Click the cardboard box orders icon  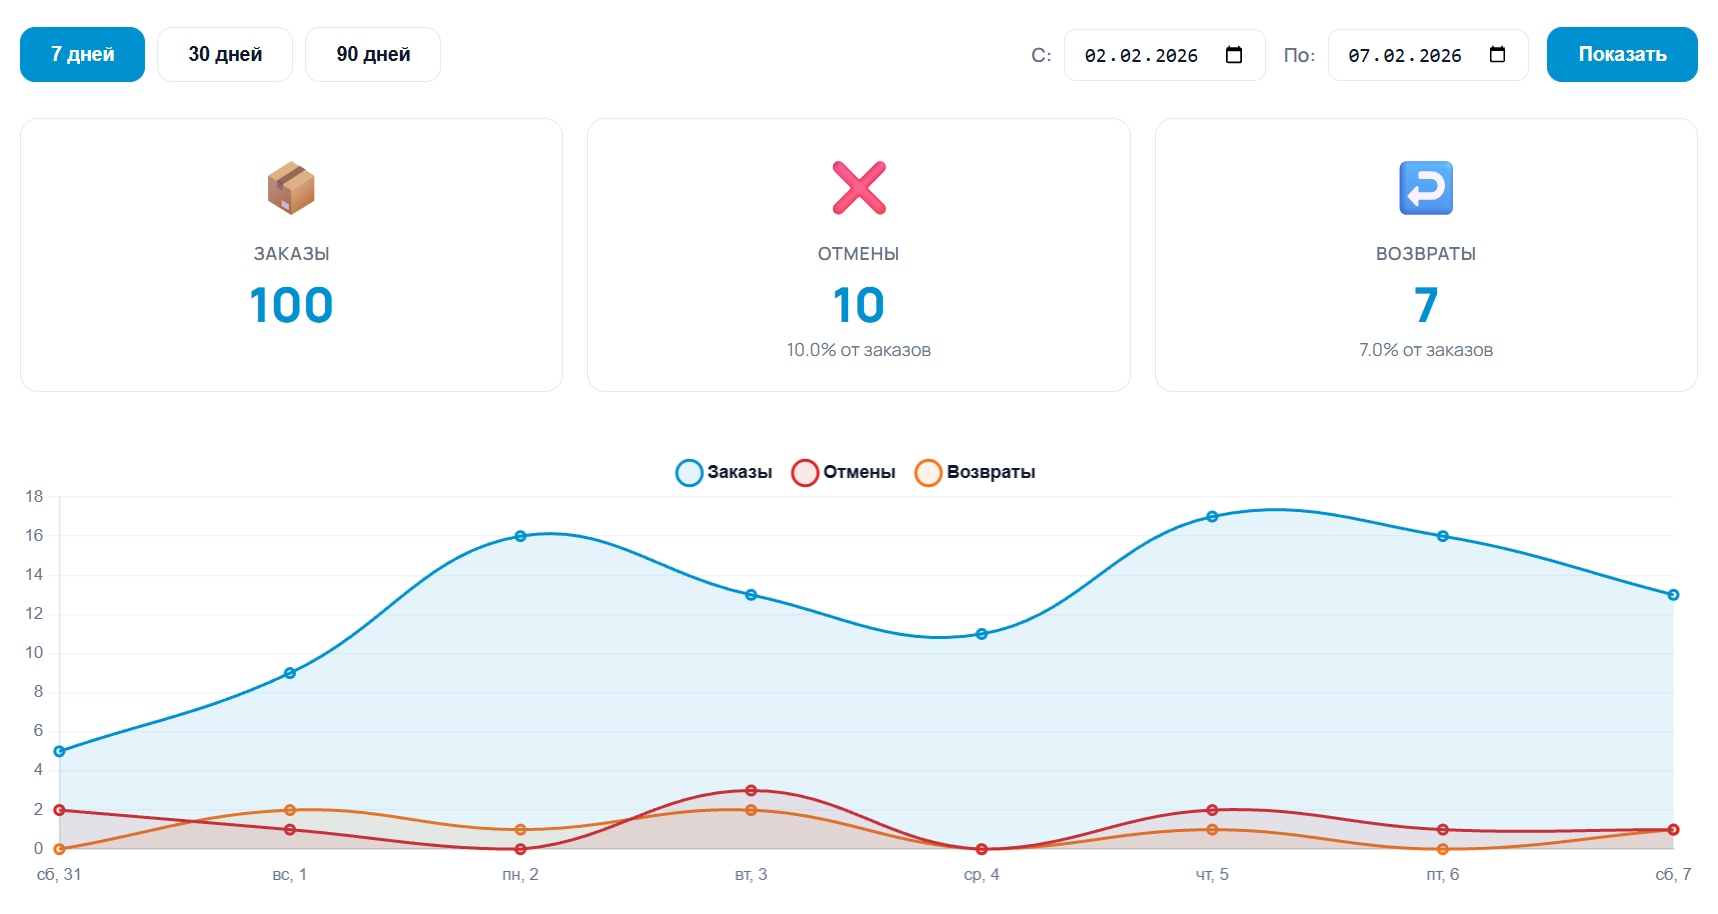pyautogui.click(x=291, y=188)
